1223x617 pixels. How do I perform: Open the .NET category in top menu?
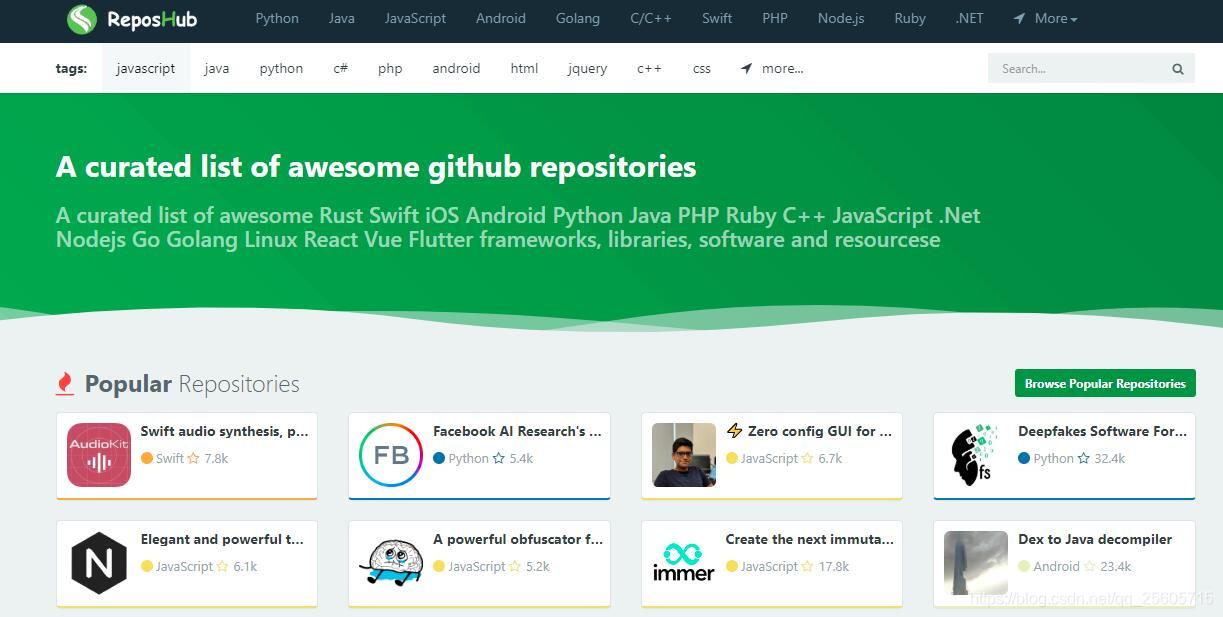(x=969, y=18)
